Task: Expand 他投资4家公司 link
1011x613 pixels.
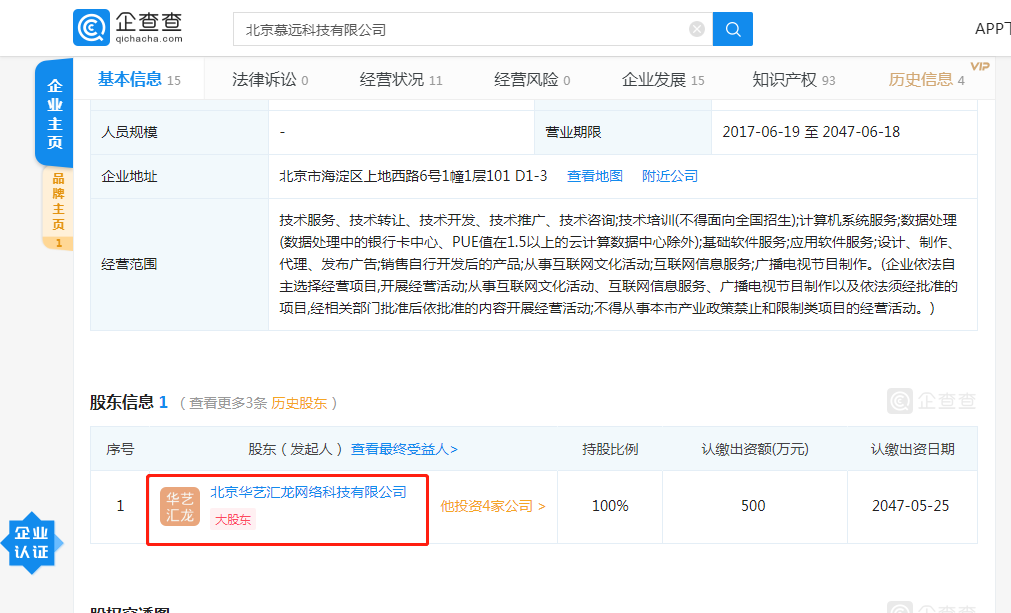Action: tap(493, 506)
